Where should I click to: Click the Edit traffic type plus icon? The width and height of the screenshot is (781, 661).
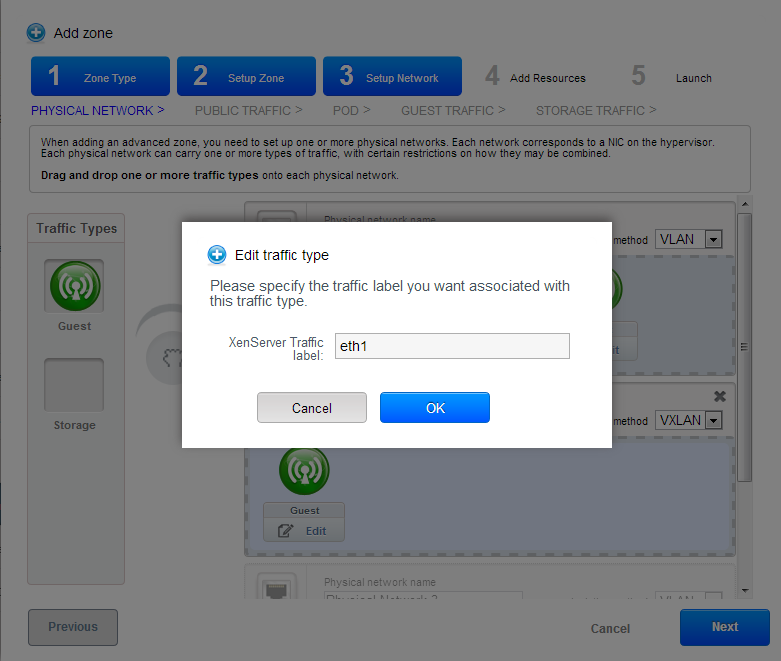pyautogui.click(x=217, y=255)
